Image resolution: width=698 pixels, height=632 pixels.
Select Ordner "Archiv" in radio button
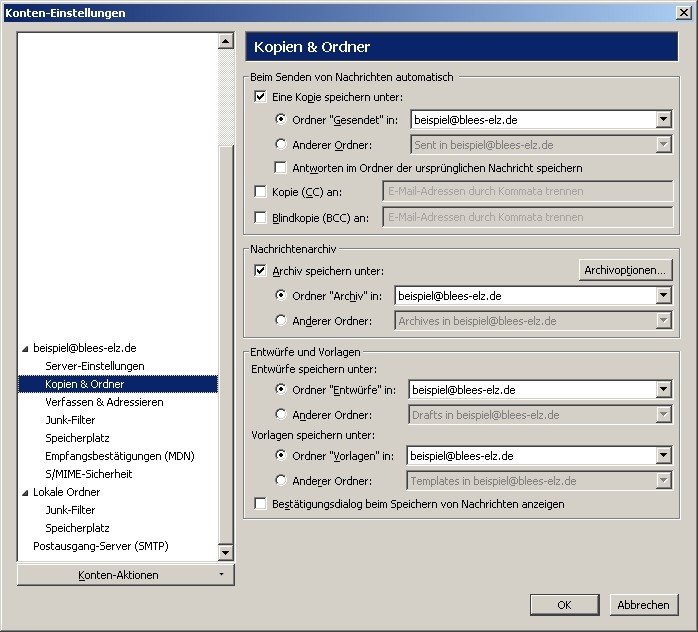[x=280, y=295]
